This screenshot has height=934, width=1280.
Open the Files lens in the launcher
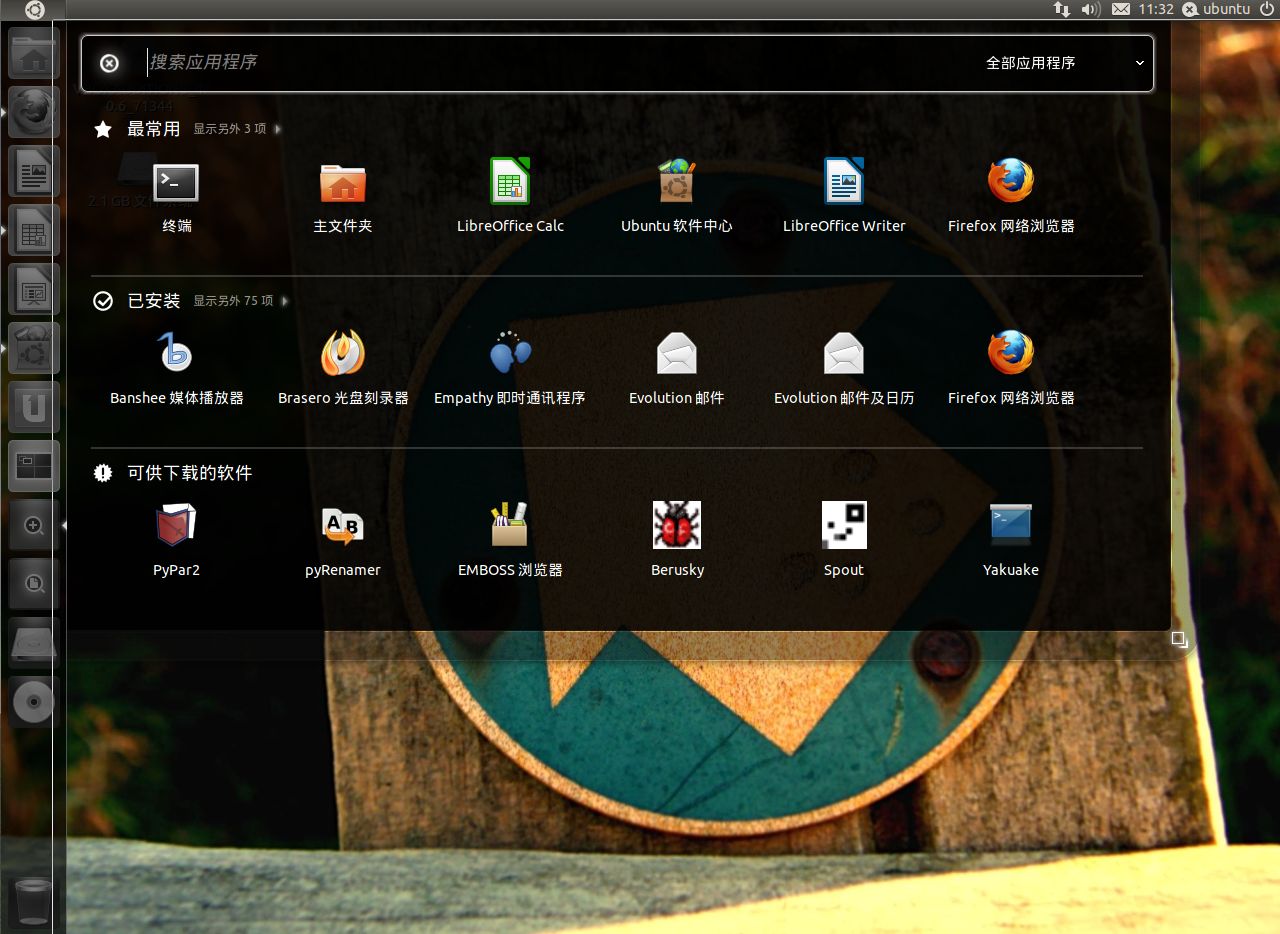34,584
